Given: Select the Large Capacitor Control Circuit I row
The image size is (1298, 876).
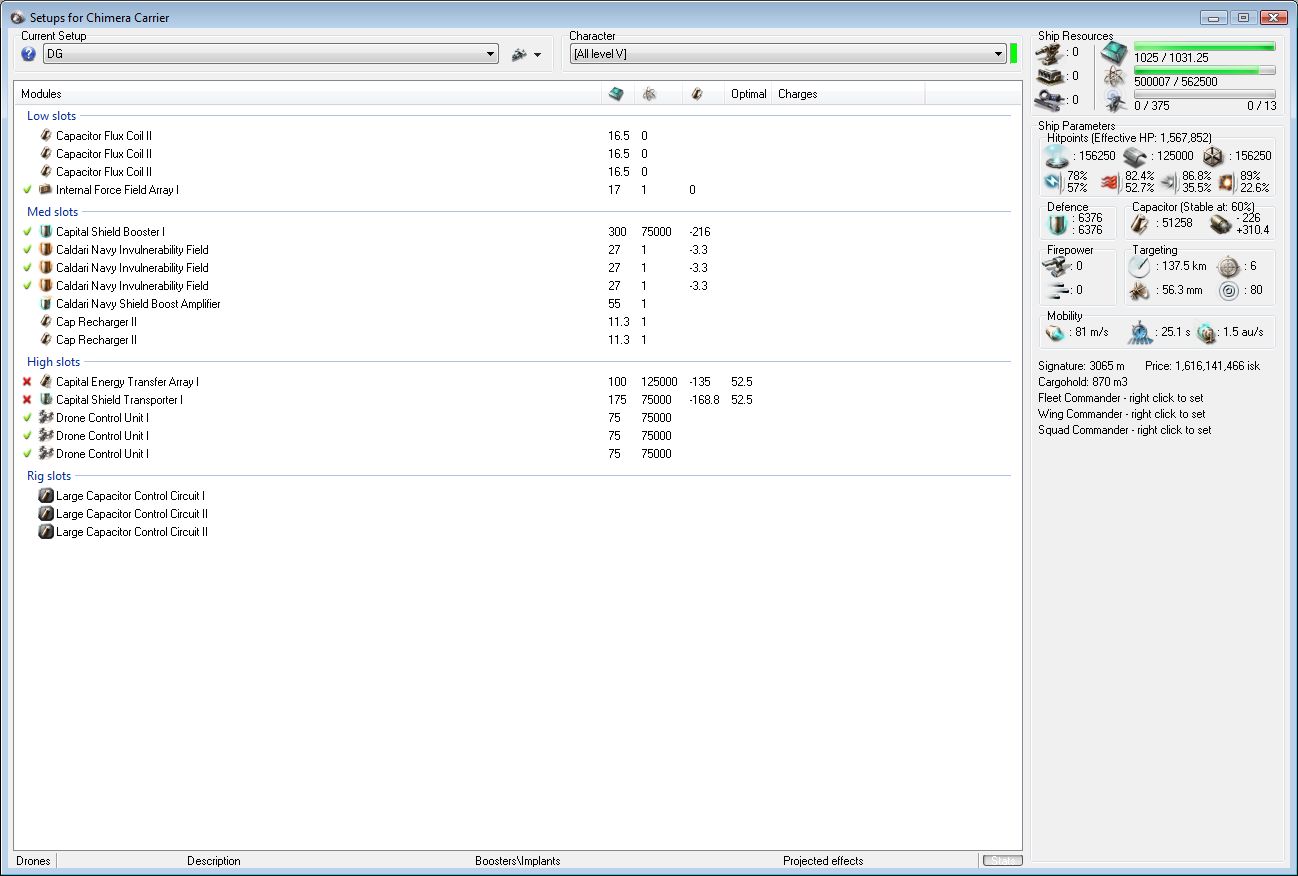Looking at the screenshot, I should point(518,496).
